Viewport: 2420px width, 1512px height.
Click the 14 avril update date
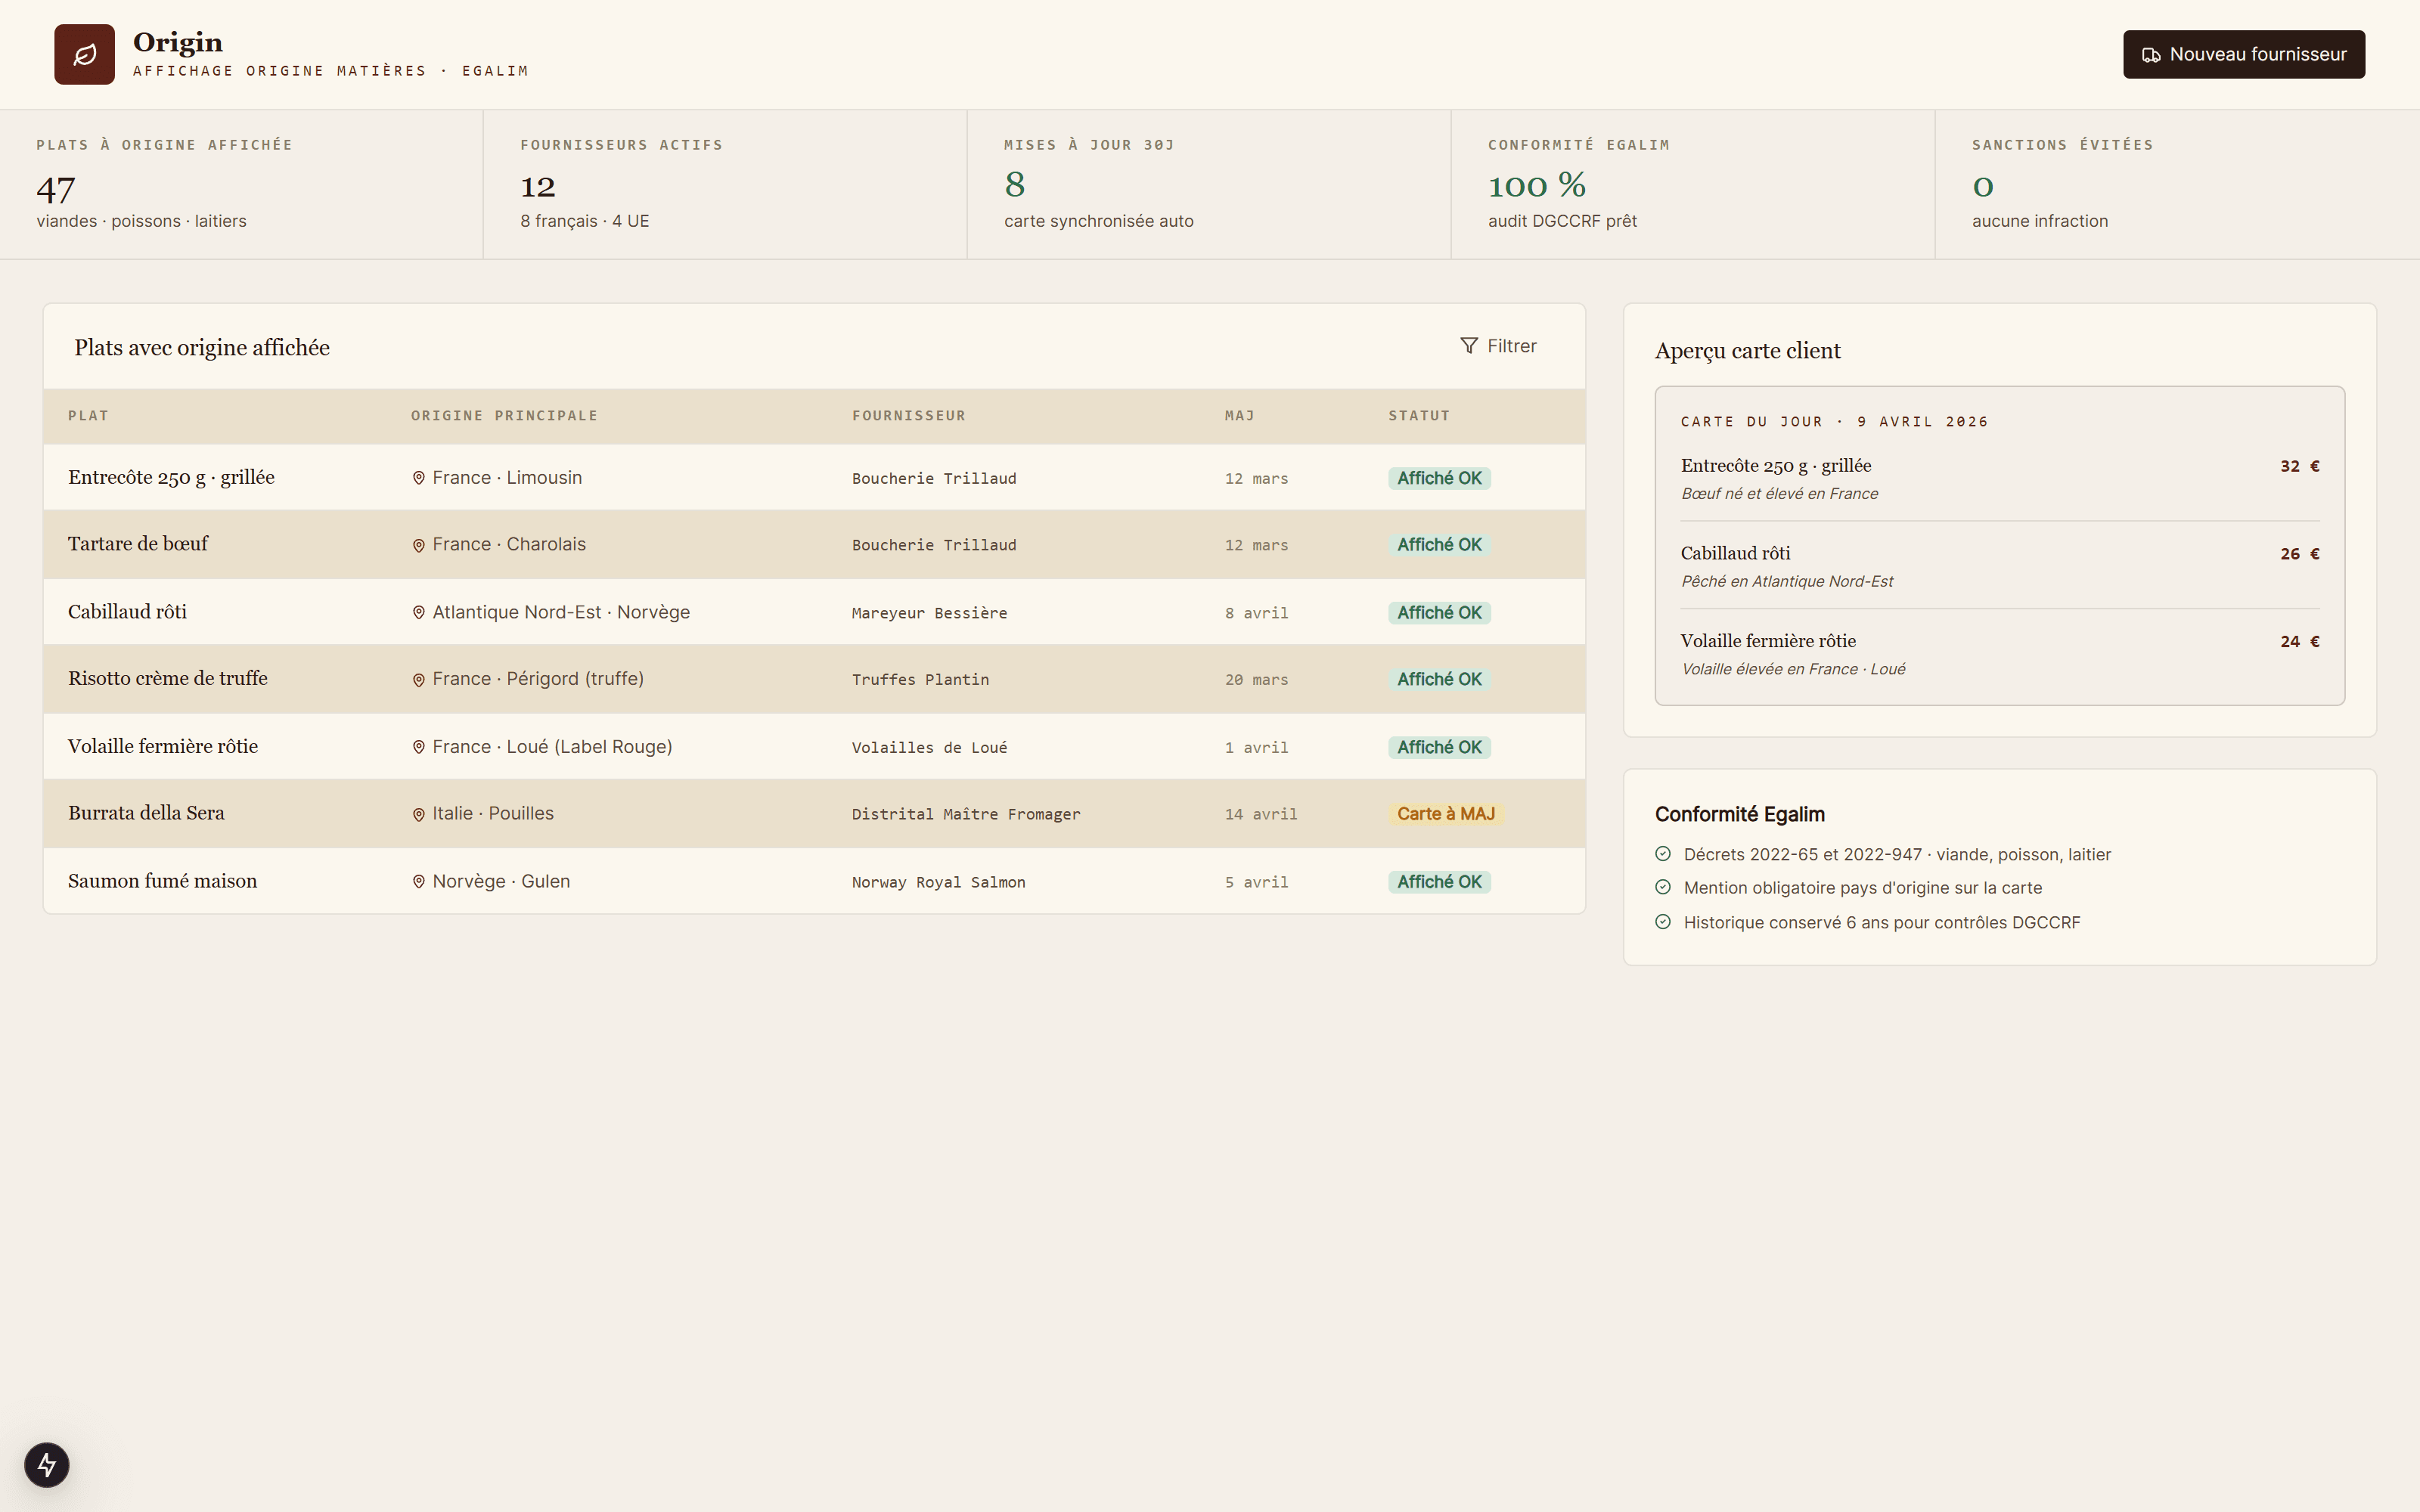point(1261,814)
